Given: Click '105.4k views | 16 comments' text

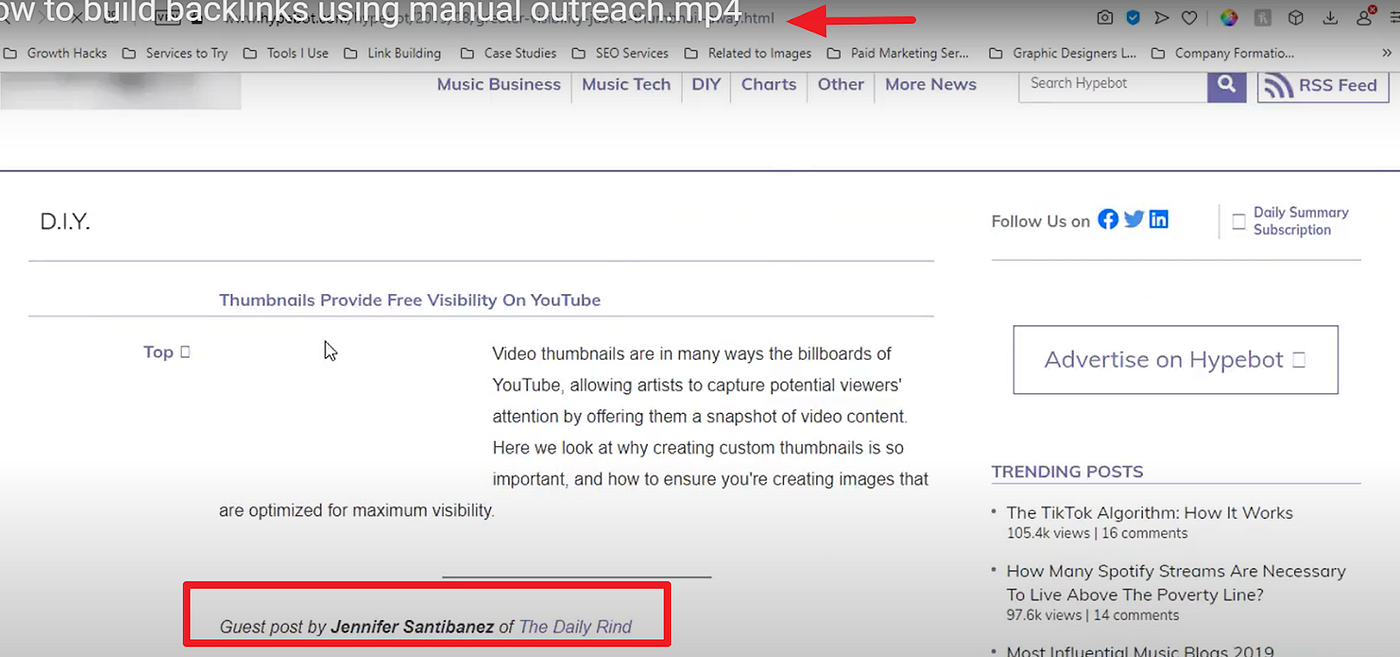Looking at the screenshot, I should pyautogui.click(x=1099, y=534).
